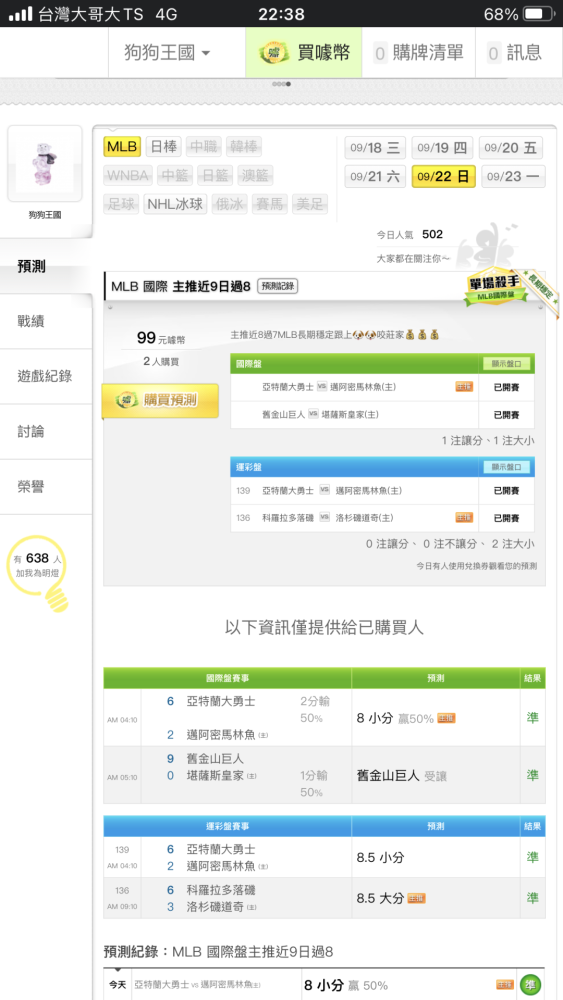
Task: Click the carousel page dots indicator
Action: pos(281,84)
